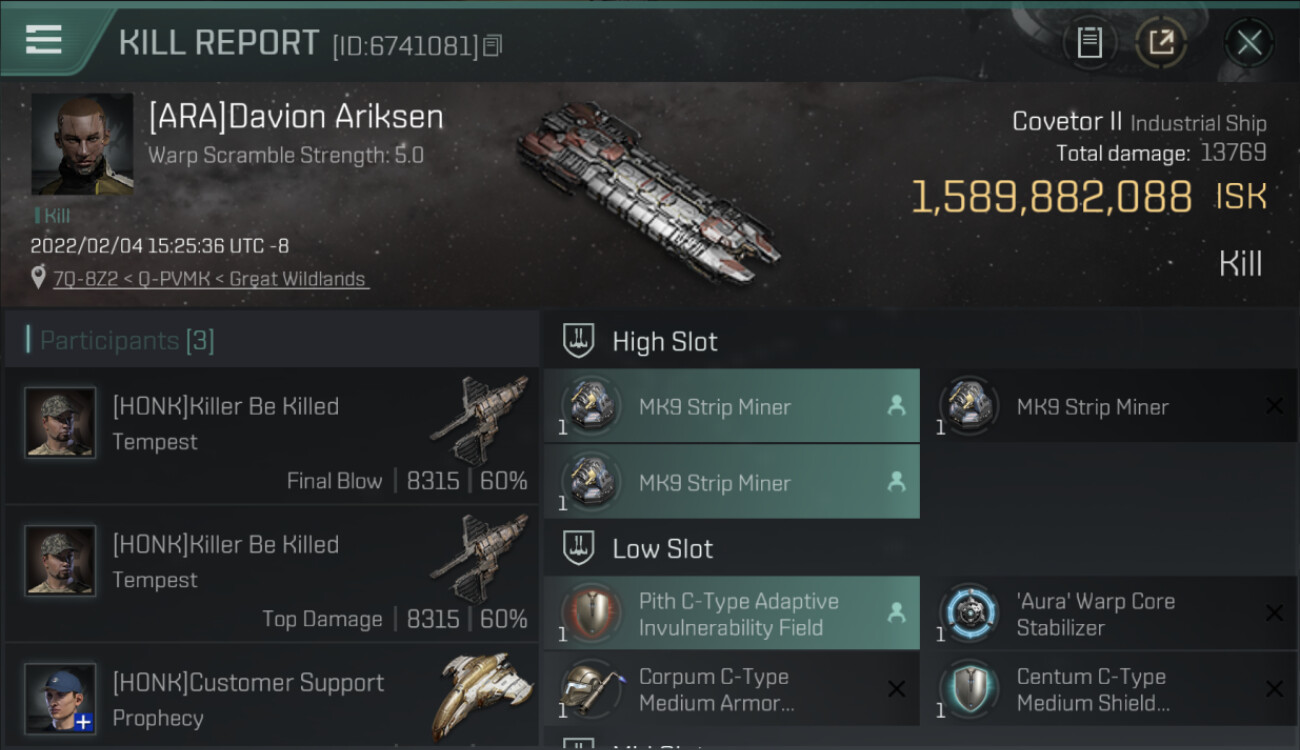
Task: Click the location pin icon
Action: coord(38,278)
